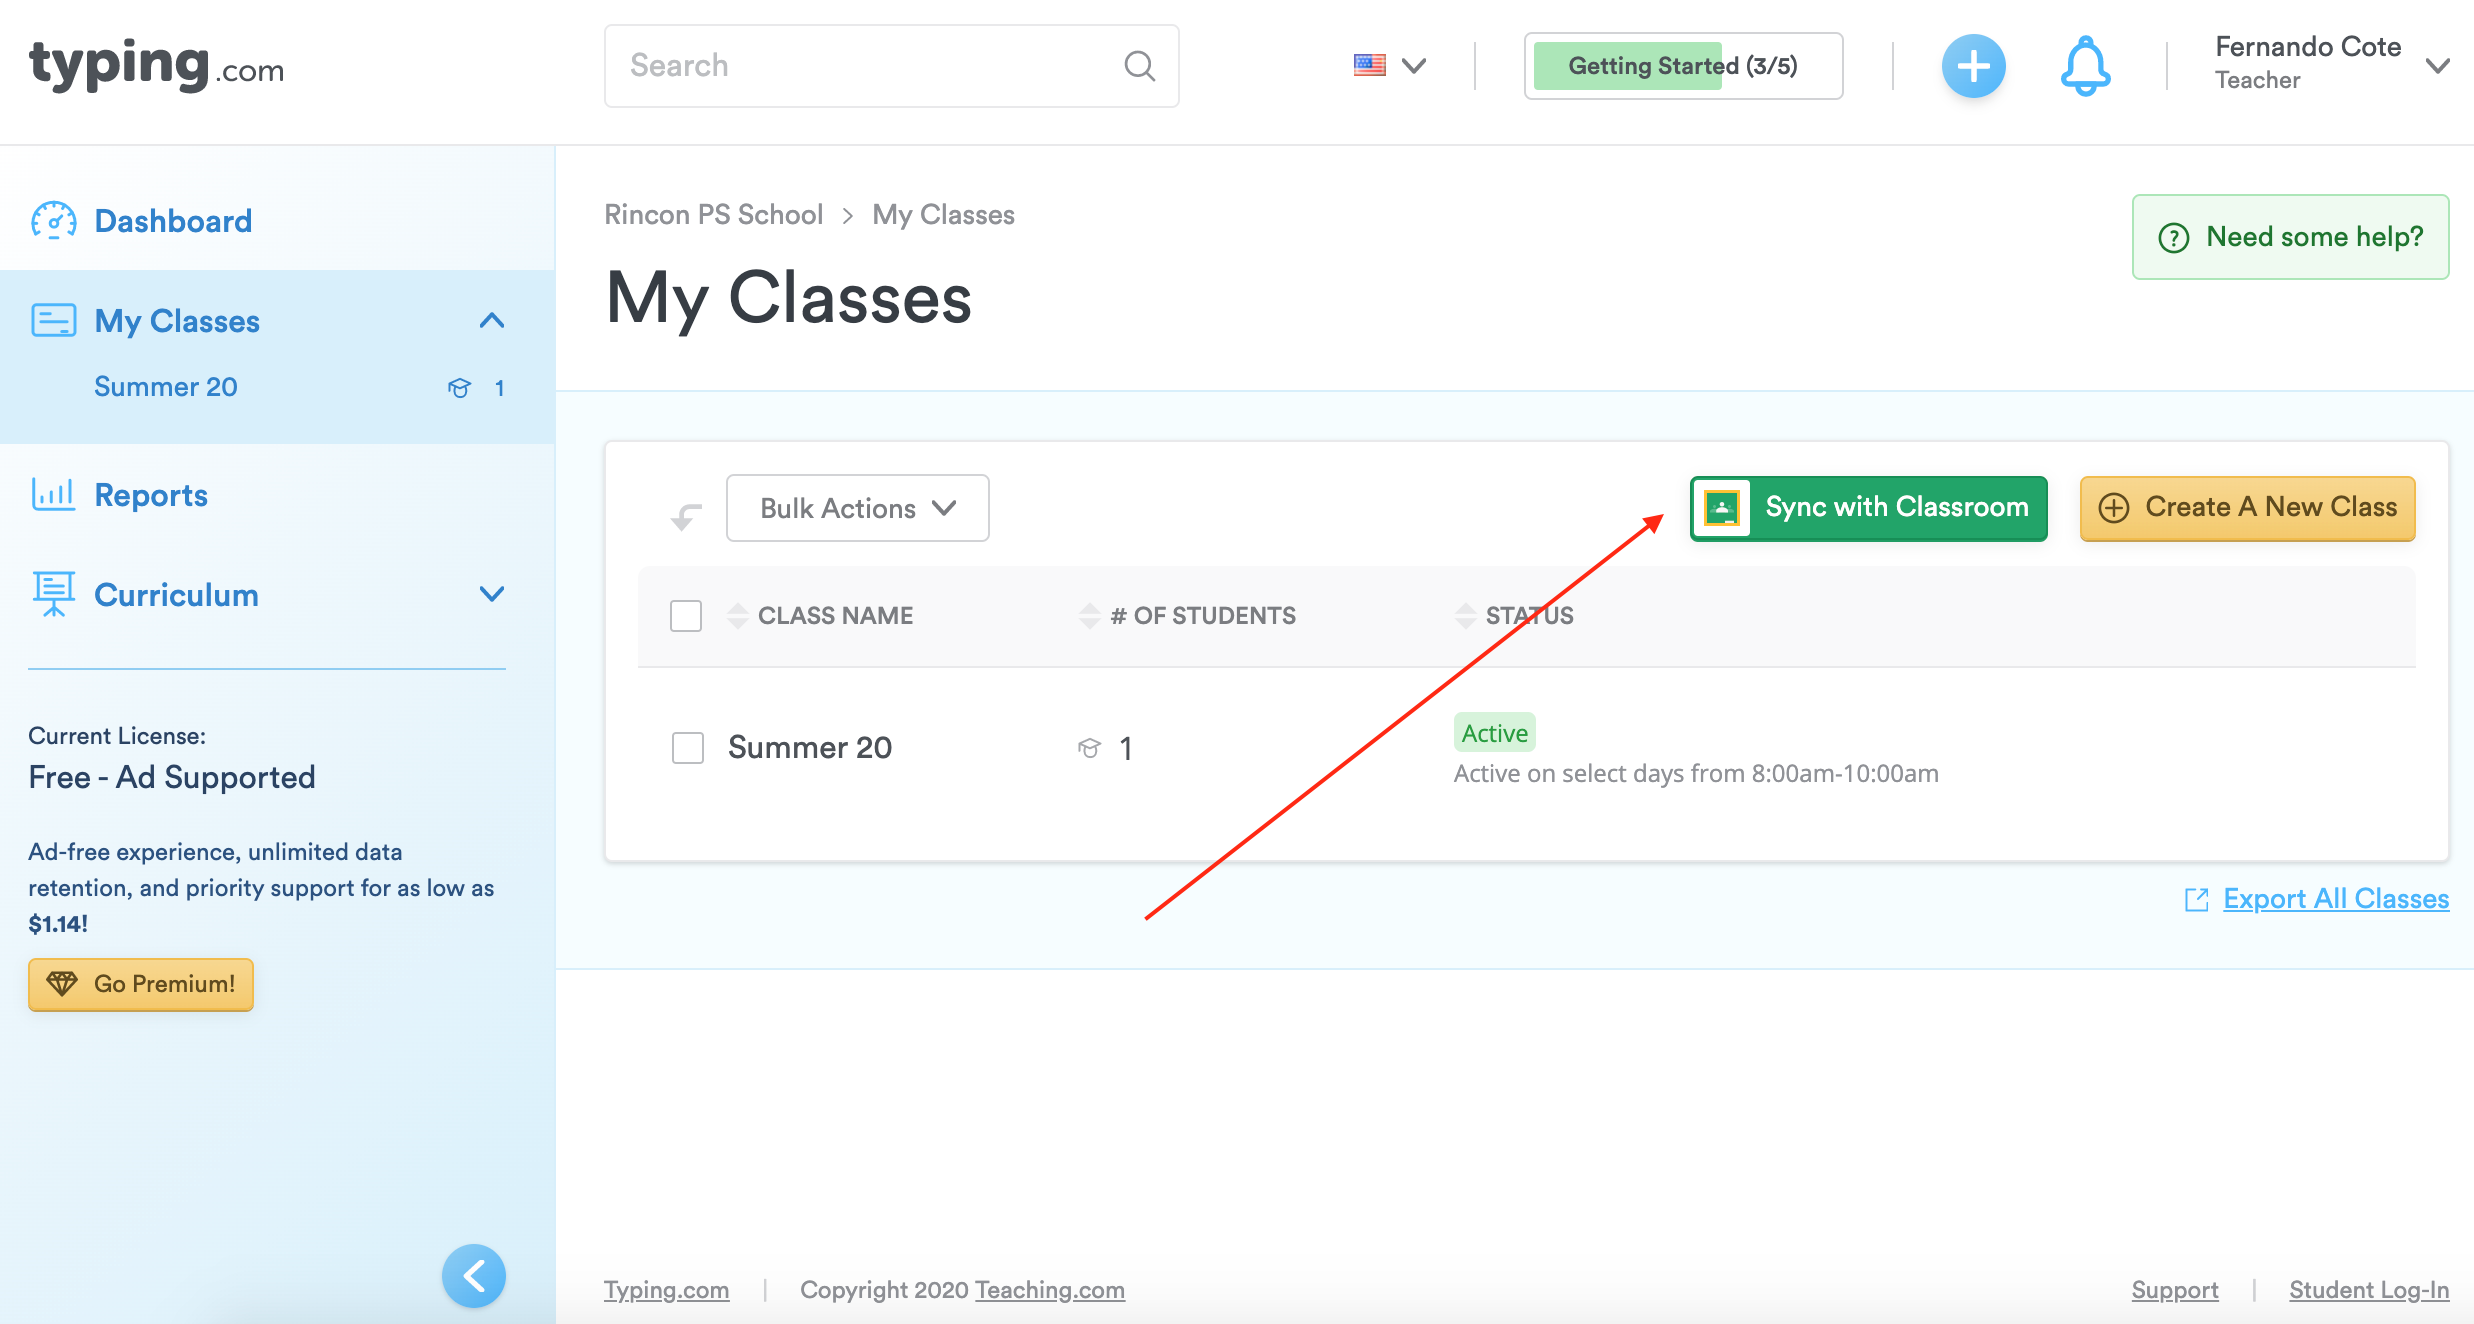Viewport: 2474px width, 1324px height.
Task: Toggle sorting on the CLASS NAME column
Action: (x=736, y=615)
